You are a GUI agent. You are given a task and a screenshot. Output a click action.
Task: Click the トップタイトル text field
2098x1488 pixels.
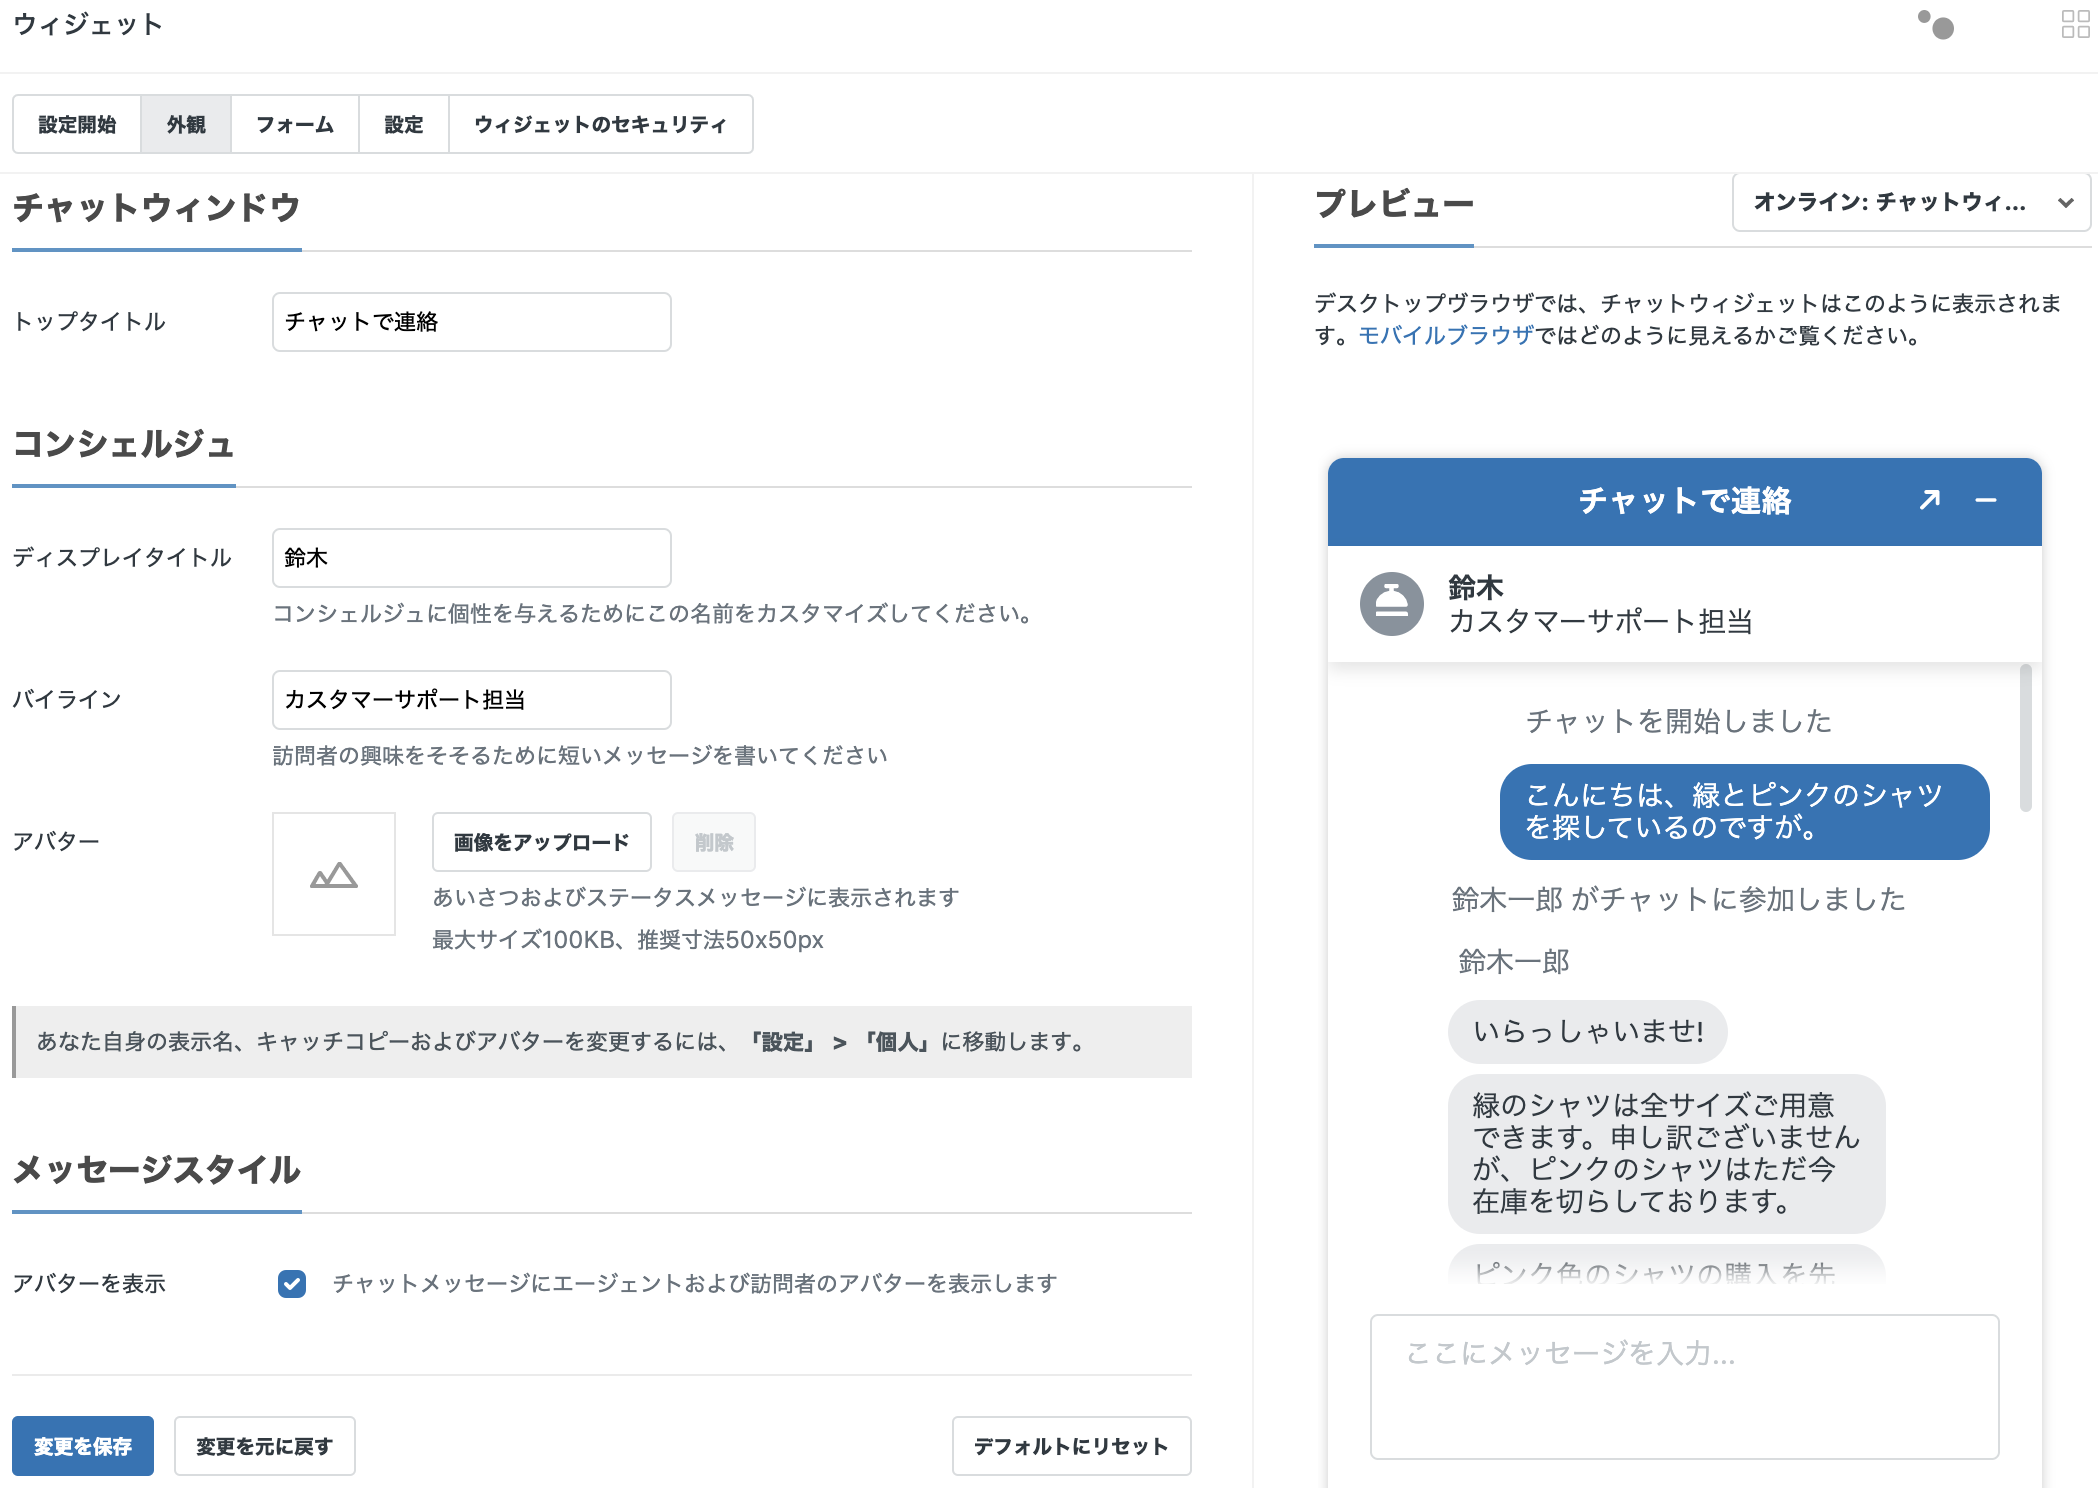470,321
